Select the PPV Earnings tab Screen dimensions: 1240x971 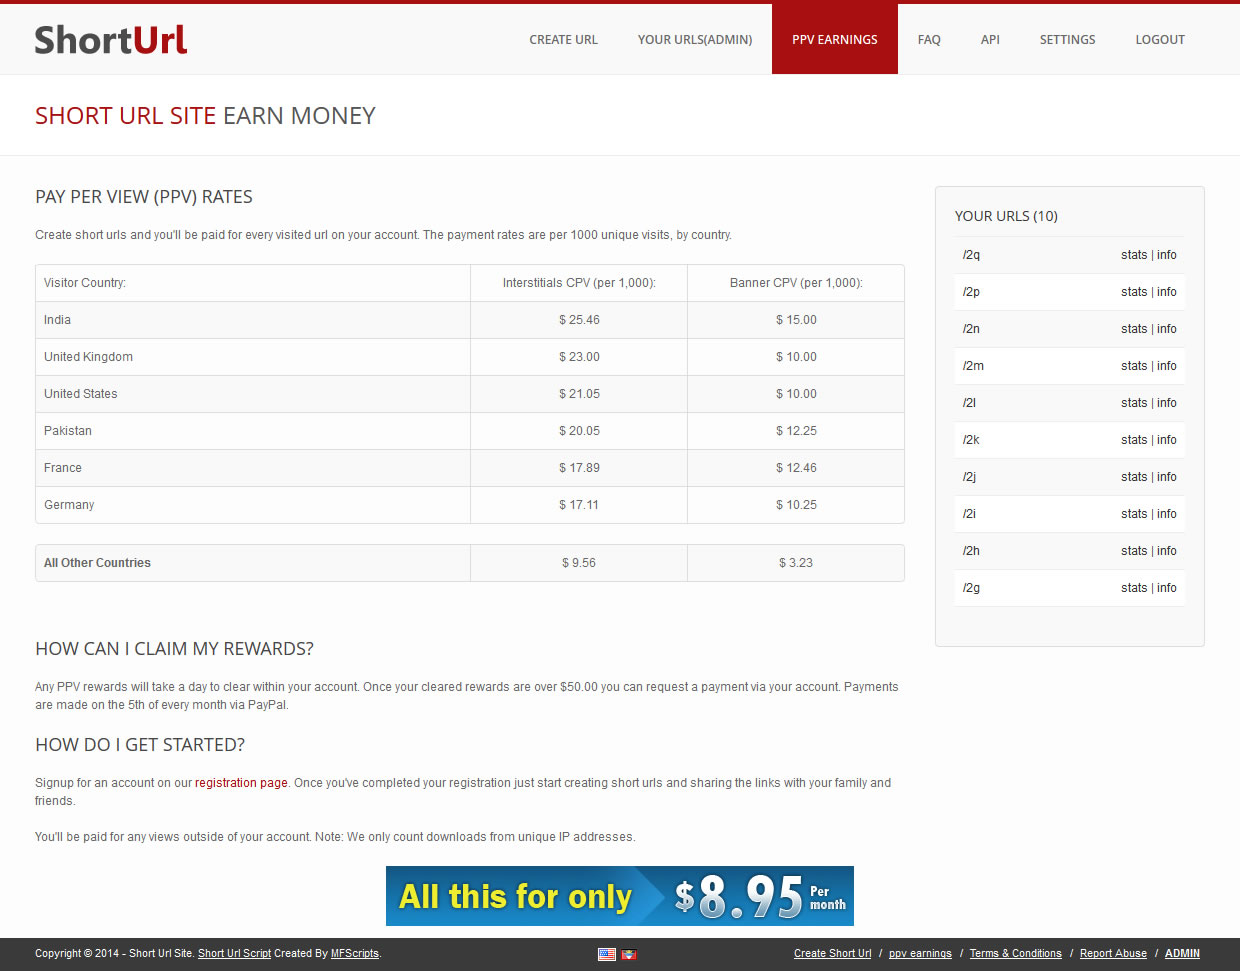point(834,40)
